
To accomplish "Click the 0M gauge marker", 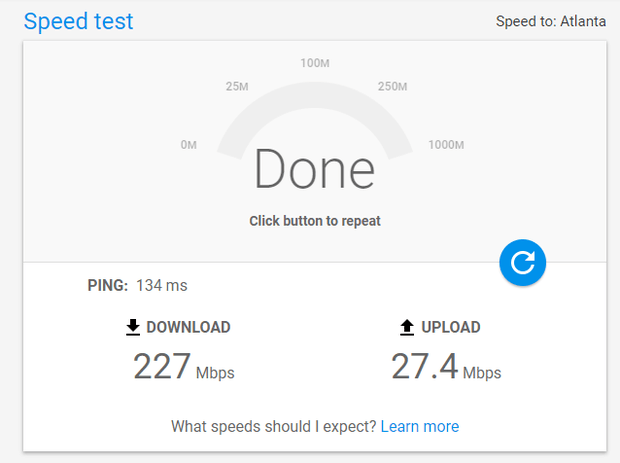I will pos(189,145).
